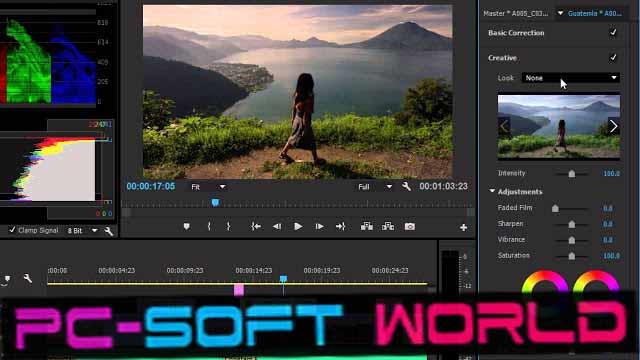
Task: Adjust the Intensity slider
Action: tap(571, 173)
